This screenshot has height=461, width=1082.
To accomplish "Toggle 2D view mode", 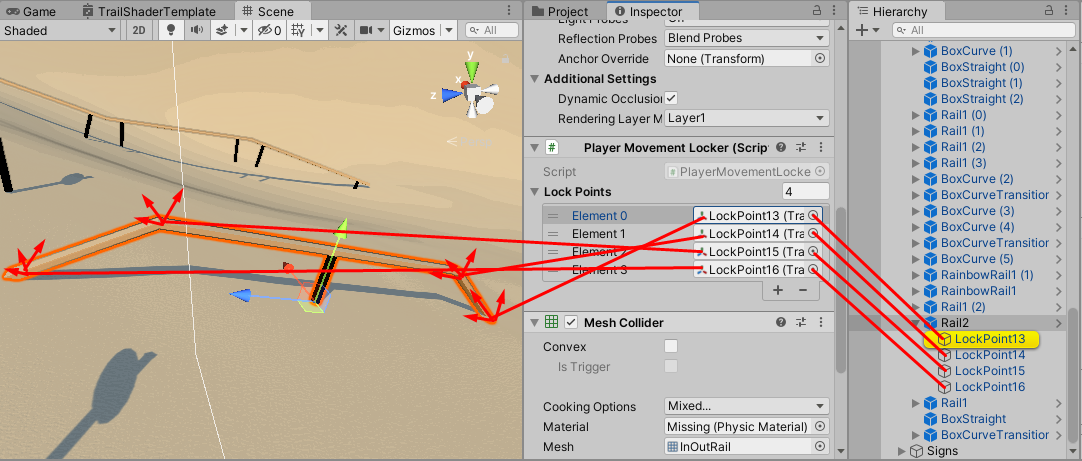I will (x=139, y=30).
